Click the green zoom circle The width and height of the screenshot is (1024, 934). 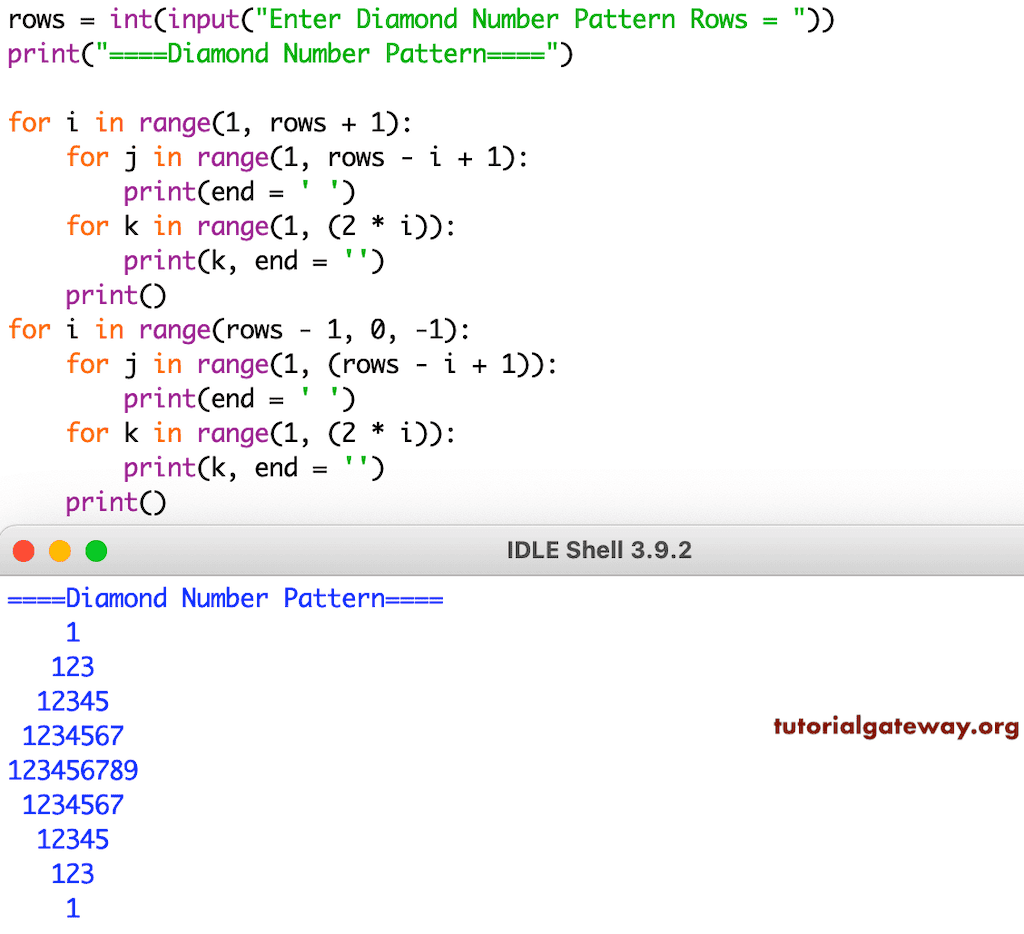[95, 550]
